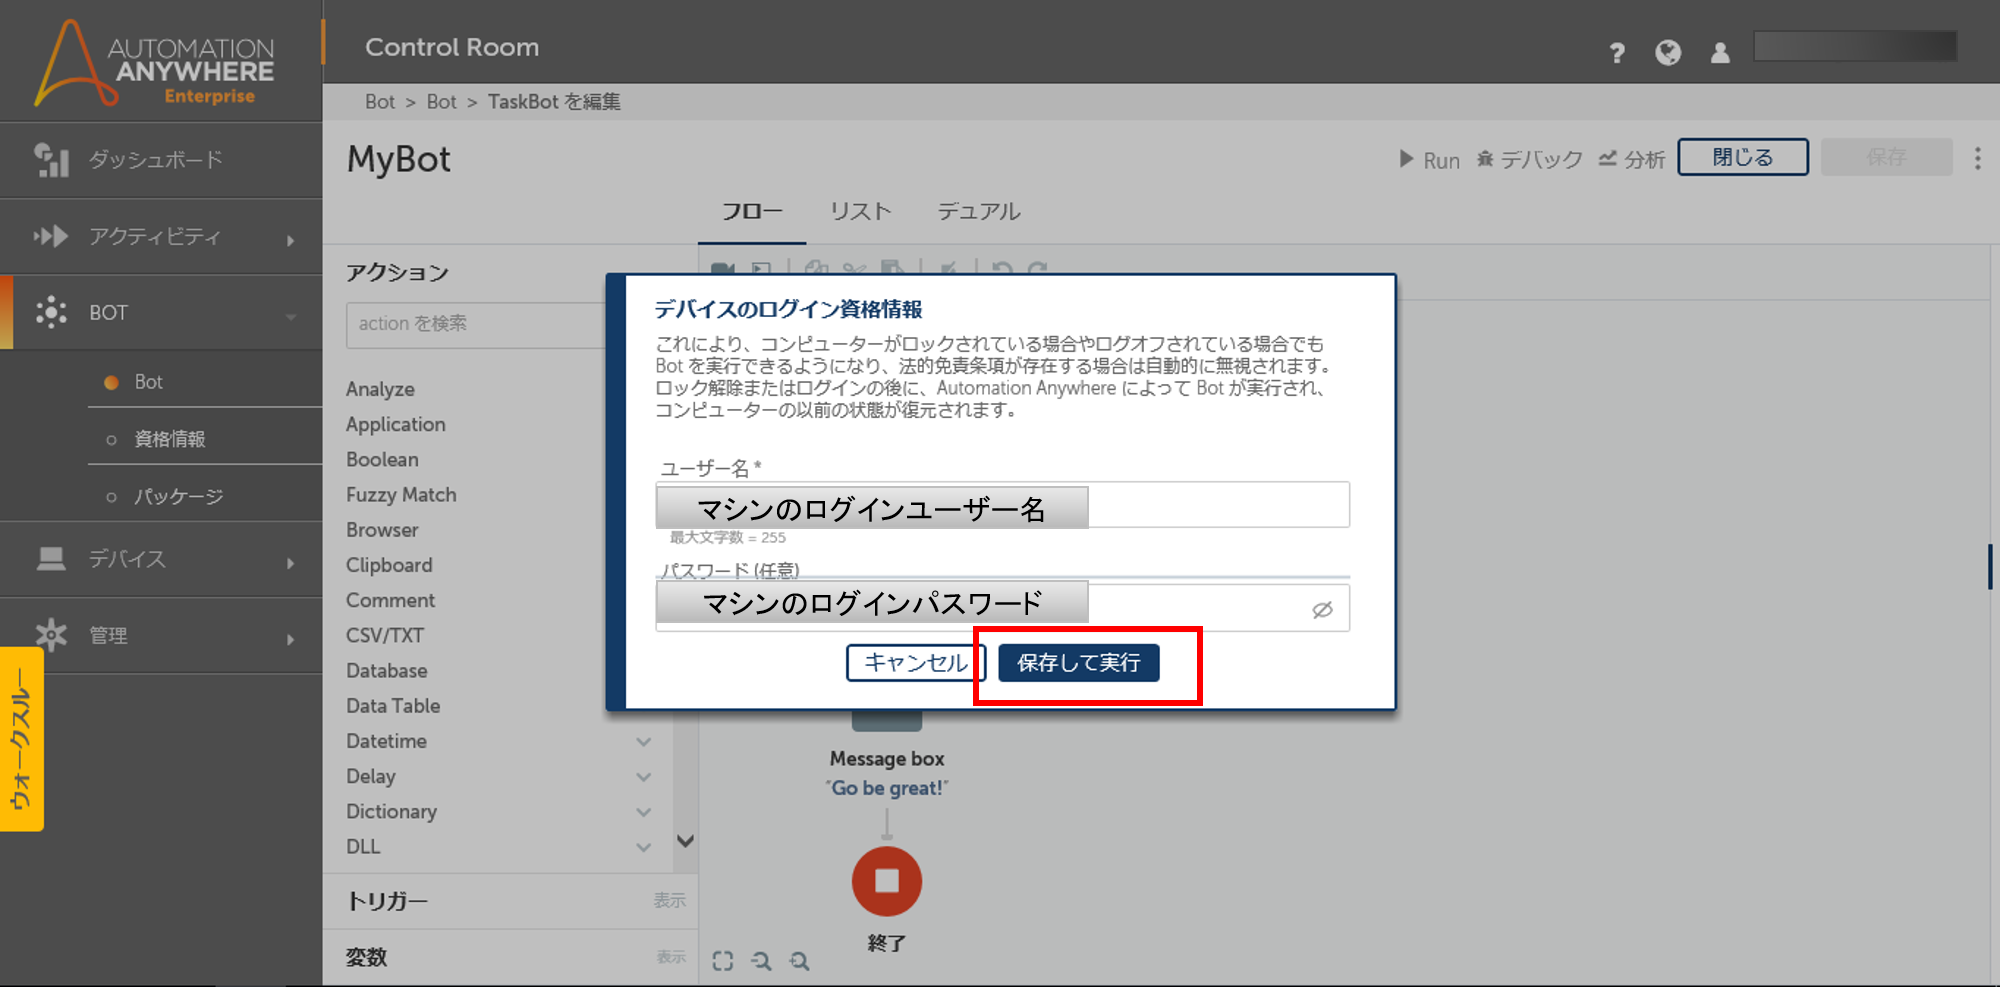Show the 変数 panel
Viewport: 2000px width, 987px height.
point(670,957)
